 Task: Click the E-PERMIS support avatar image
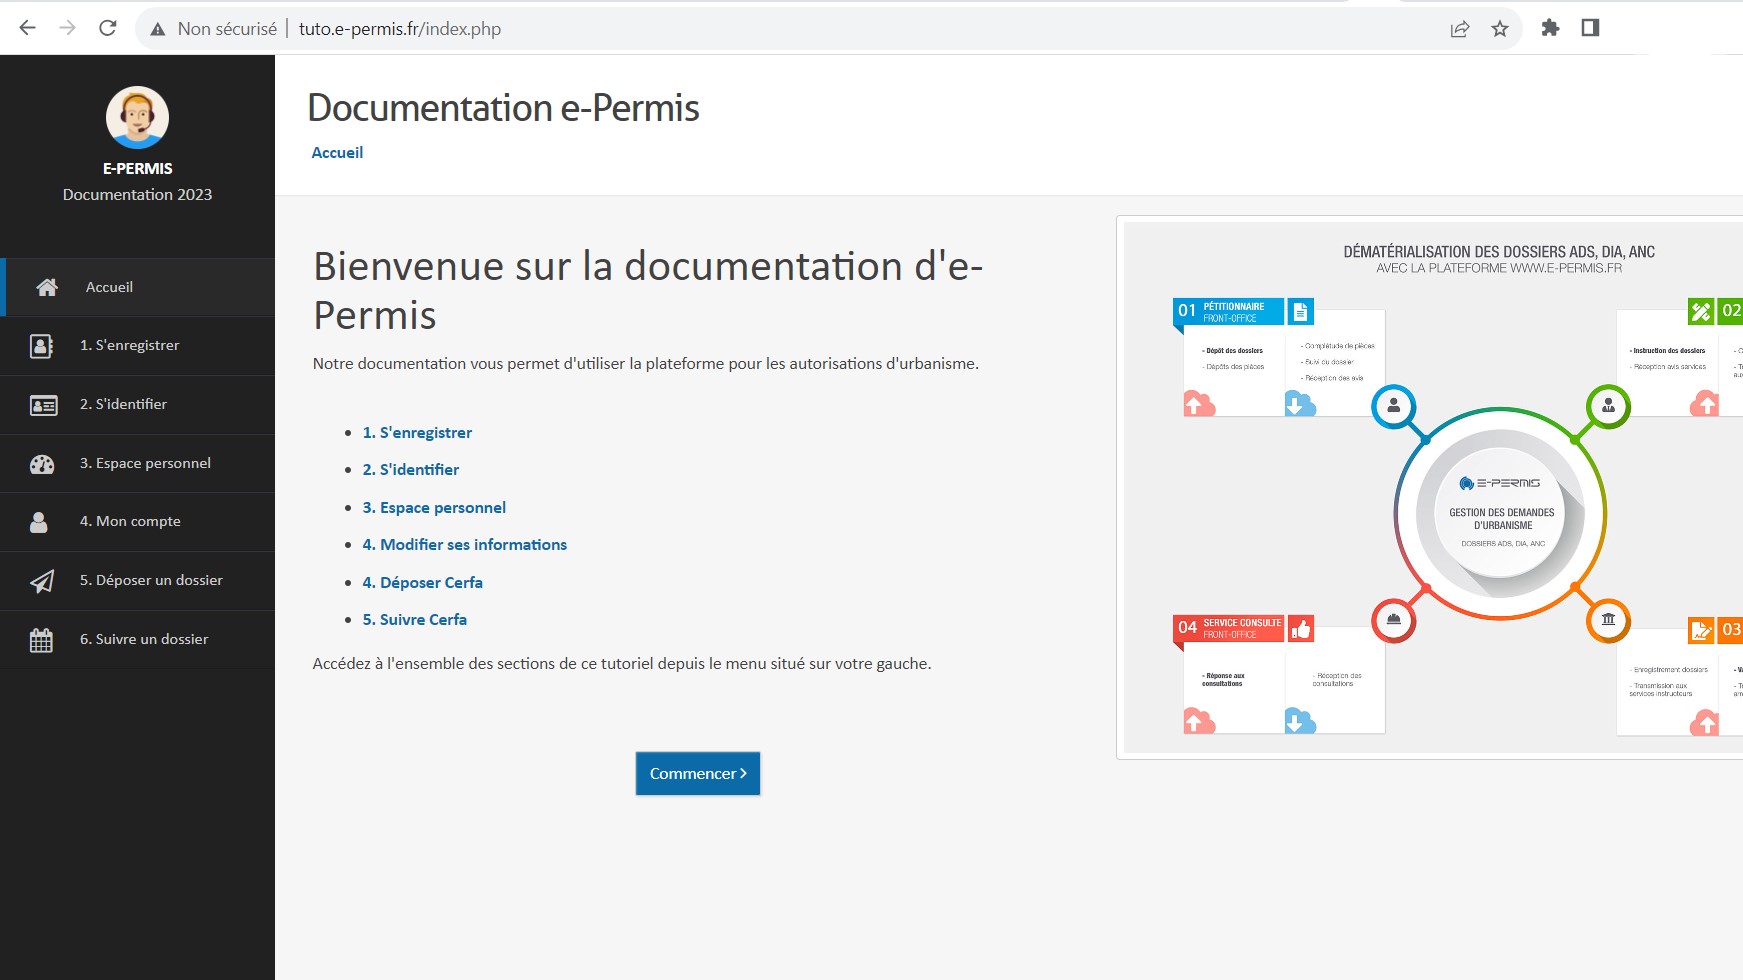[x=137, y=117]
